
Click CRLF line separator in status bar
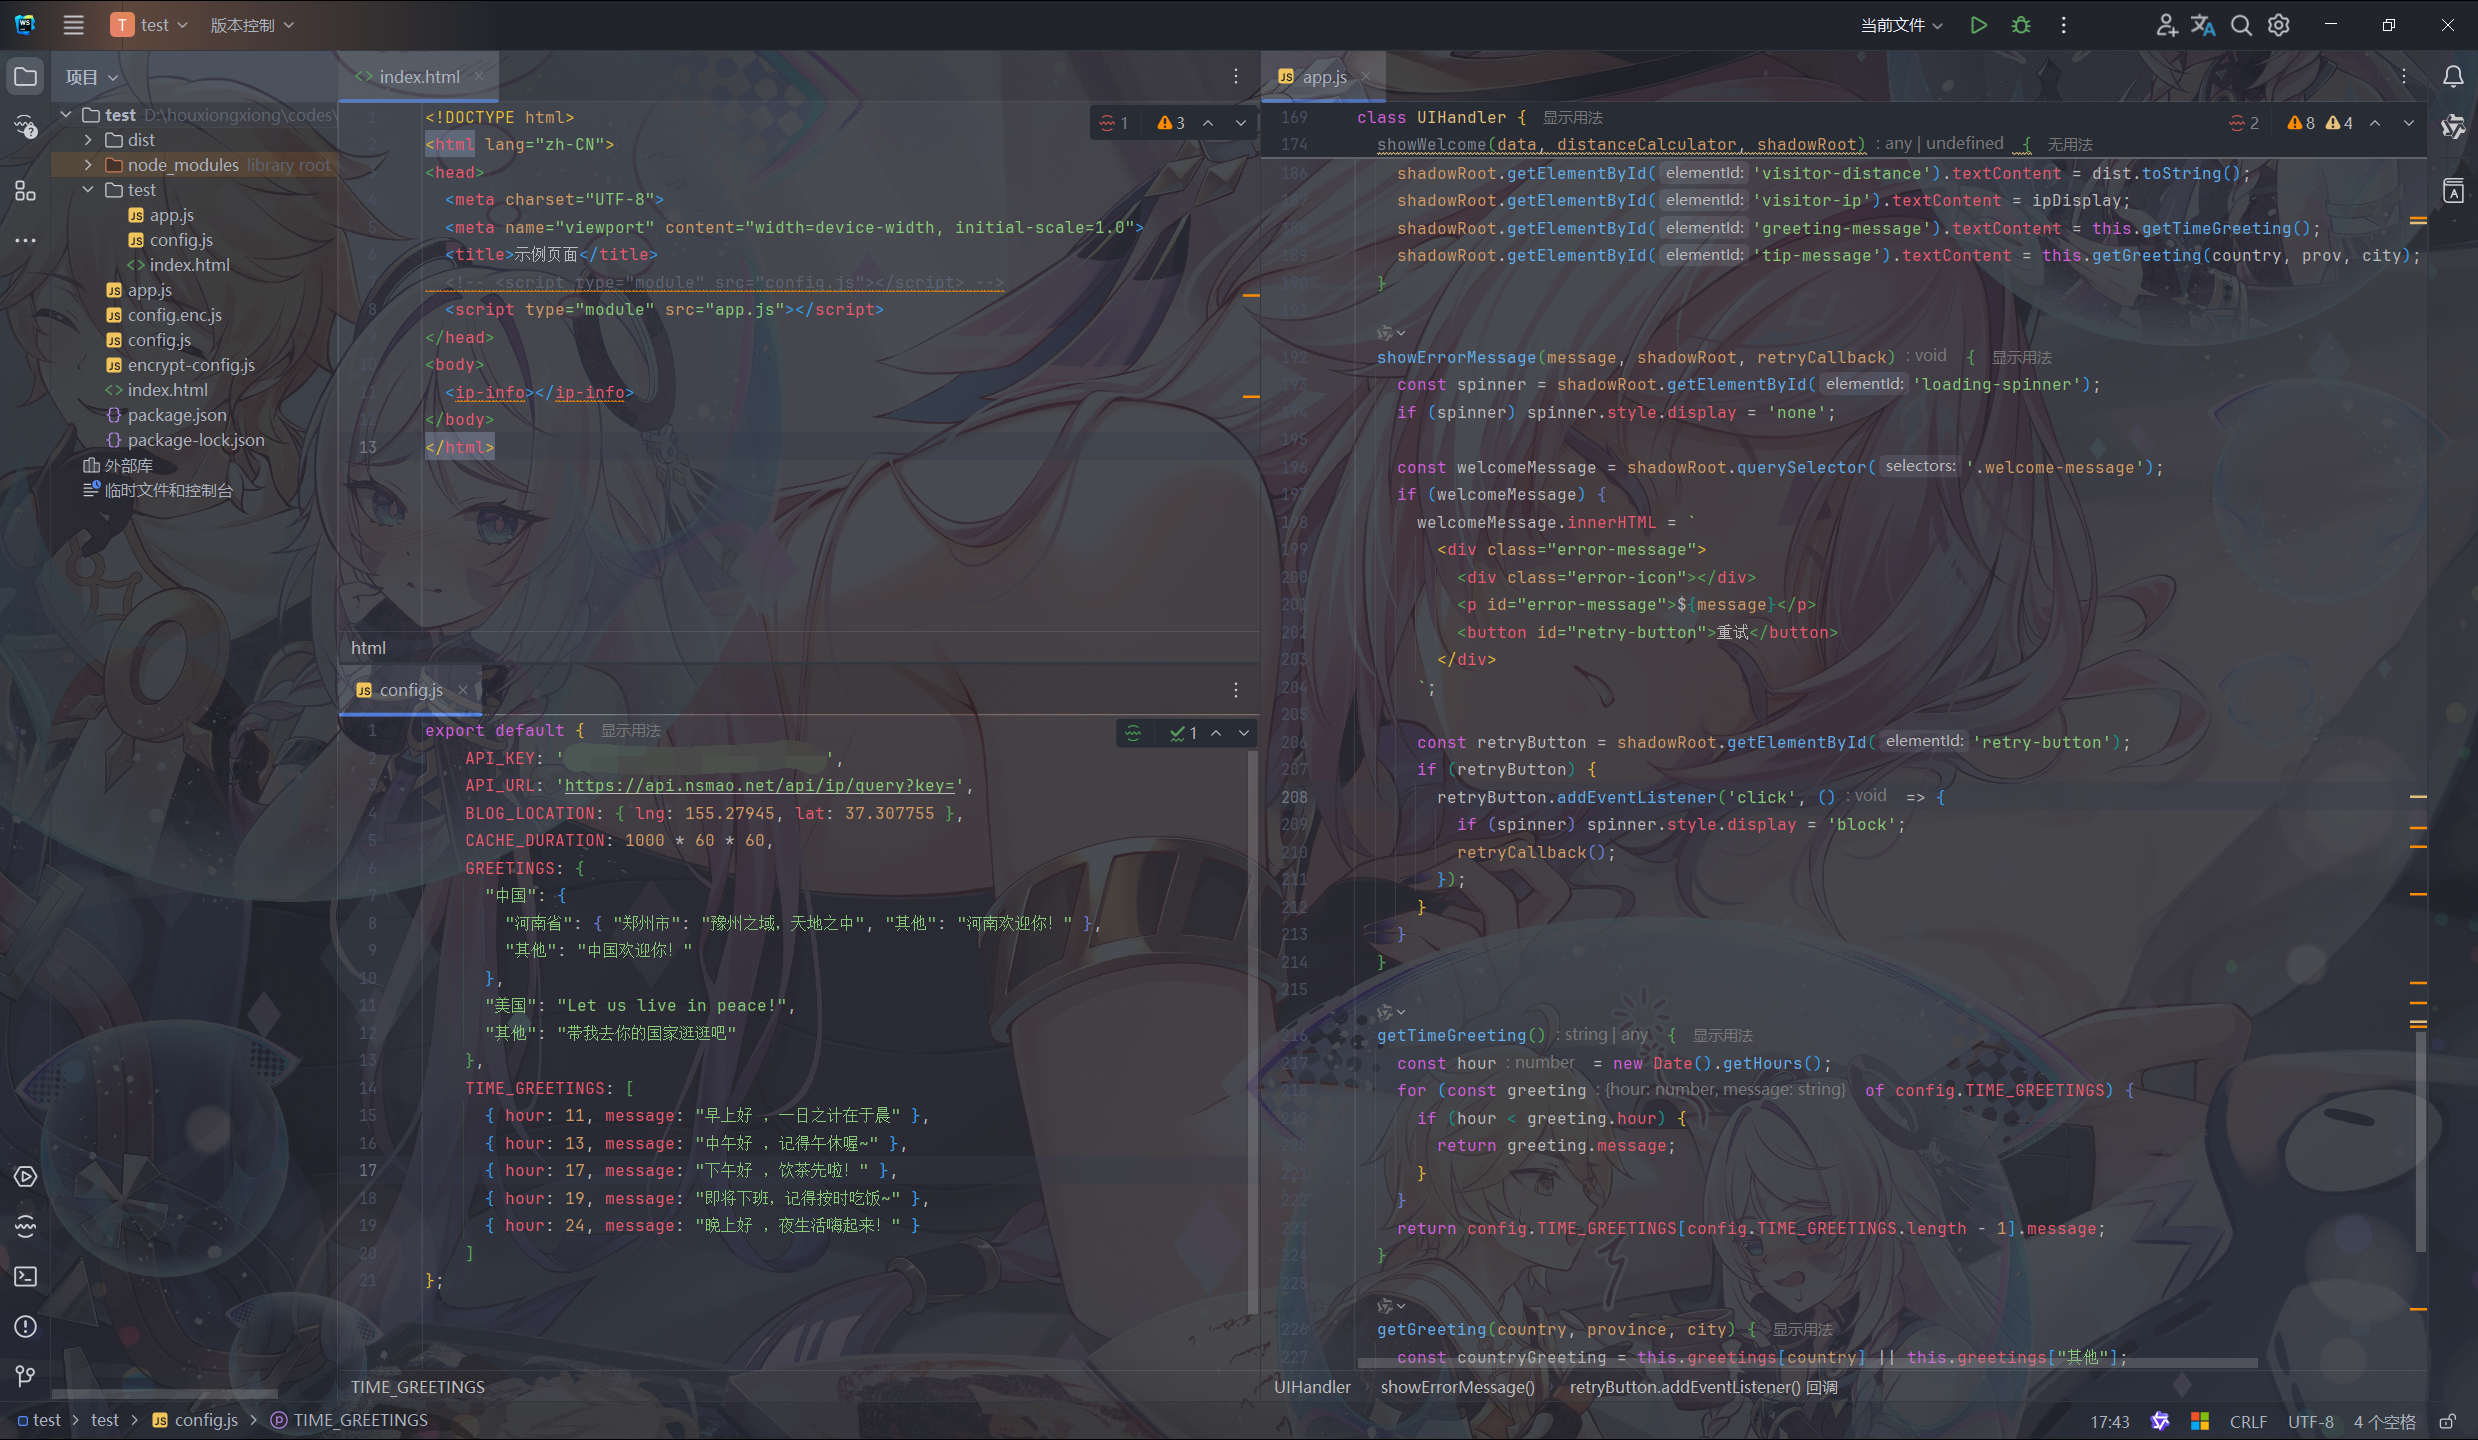(2248, 1421)
